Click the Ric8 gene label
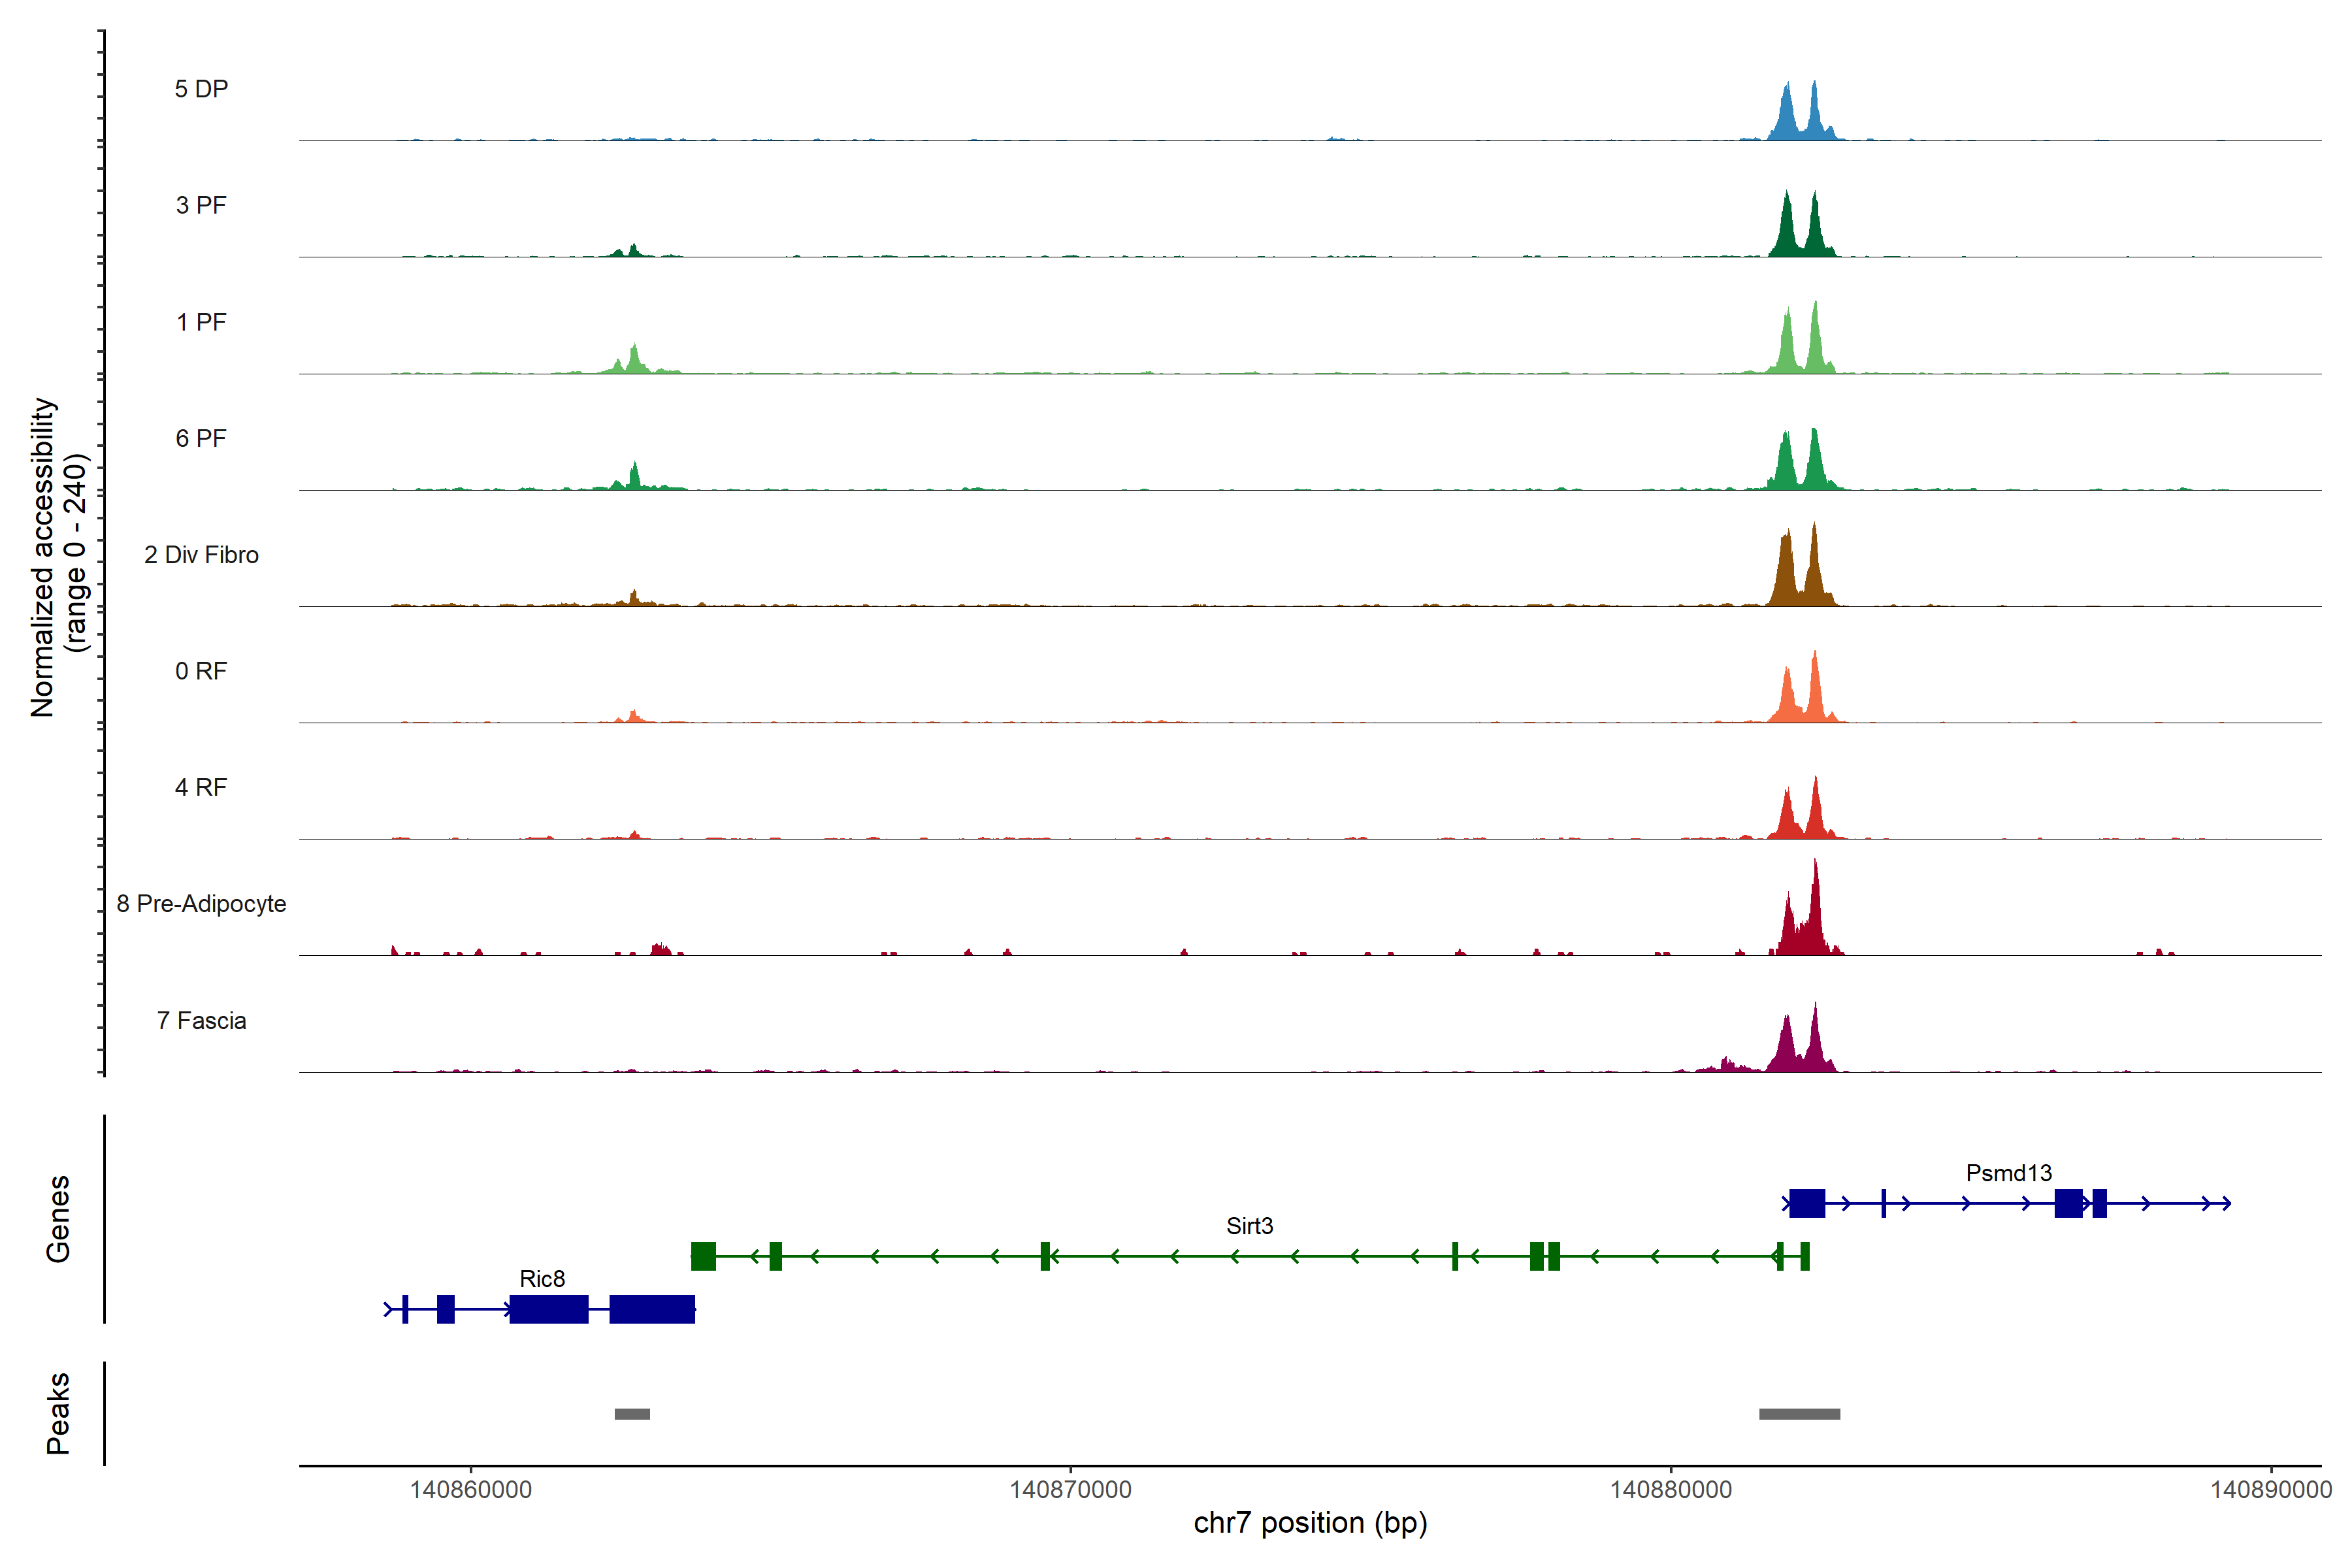This screenshot has width=2352, height=1568. 542,1279
